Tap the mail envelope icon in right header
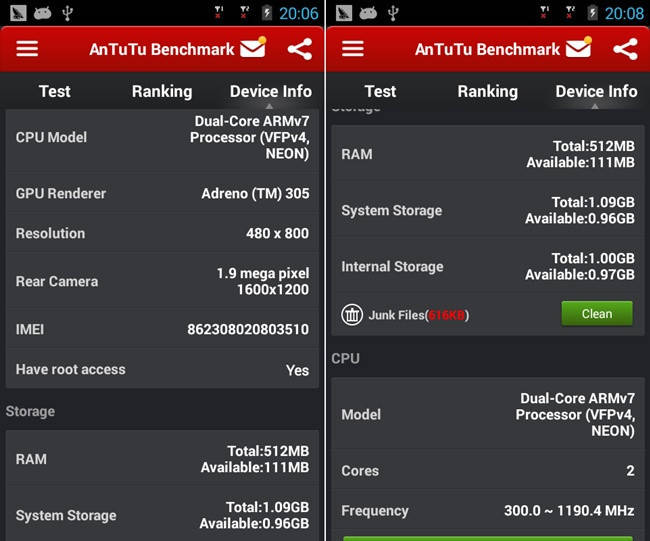 (x=579, y=47)
